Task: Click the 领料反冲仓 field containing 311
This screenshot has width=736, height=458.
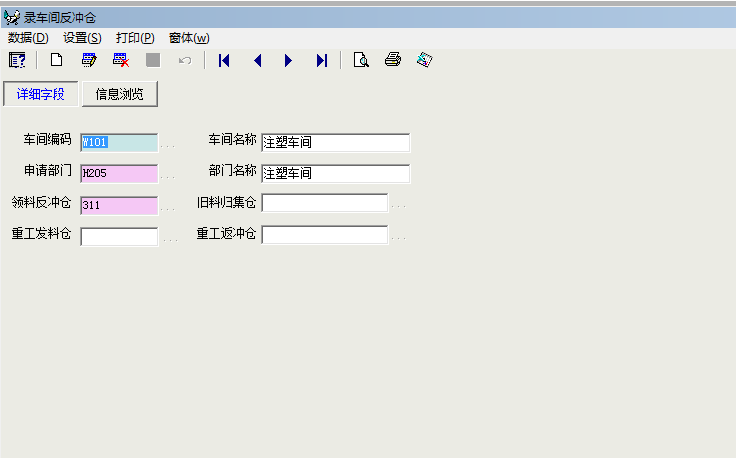Action: tap(119, 205)
